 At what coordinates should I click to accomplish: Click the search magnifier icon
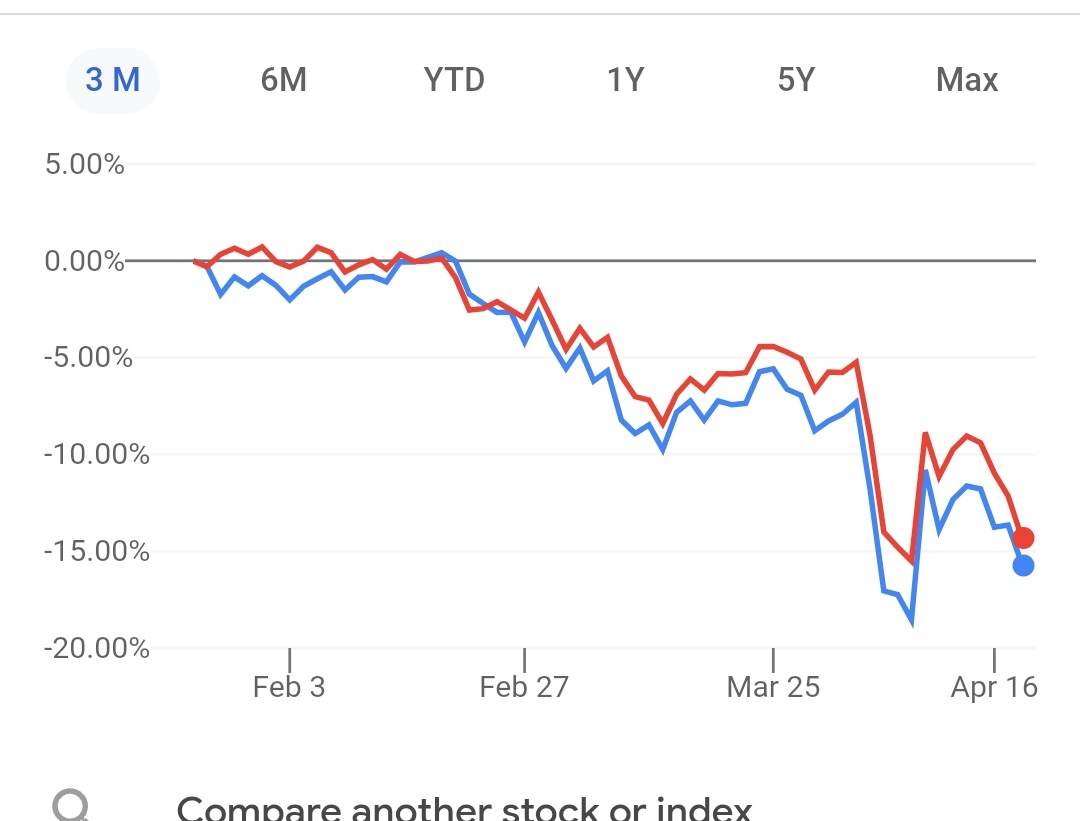(72, 808)
